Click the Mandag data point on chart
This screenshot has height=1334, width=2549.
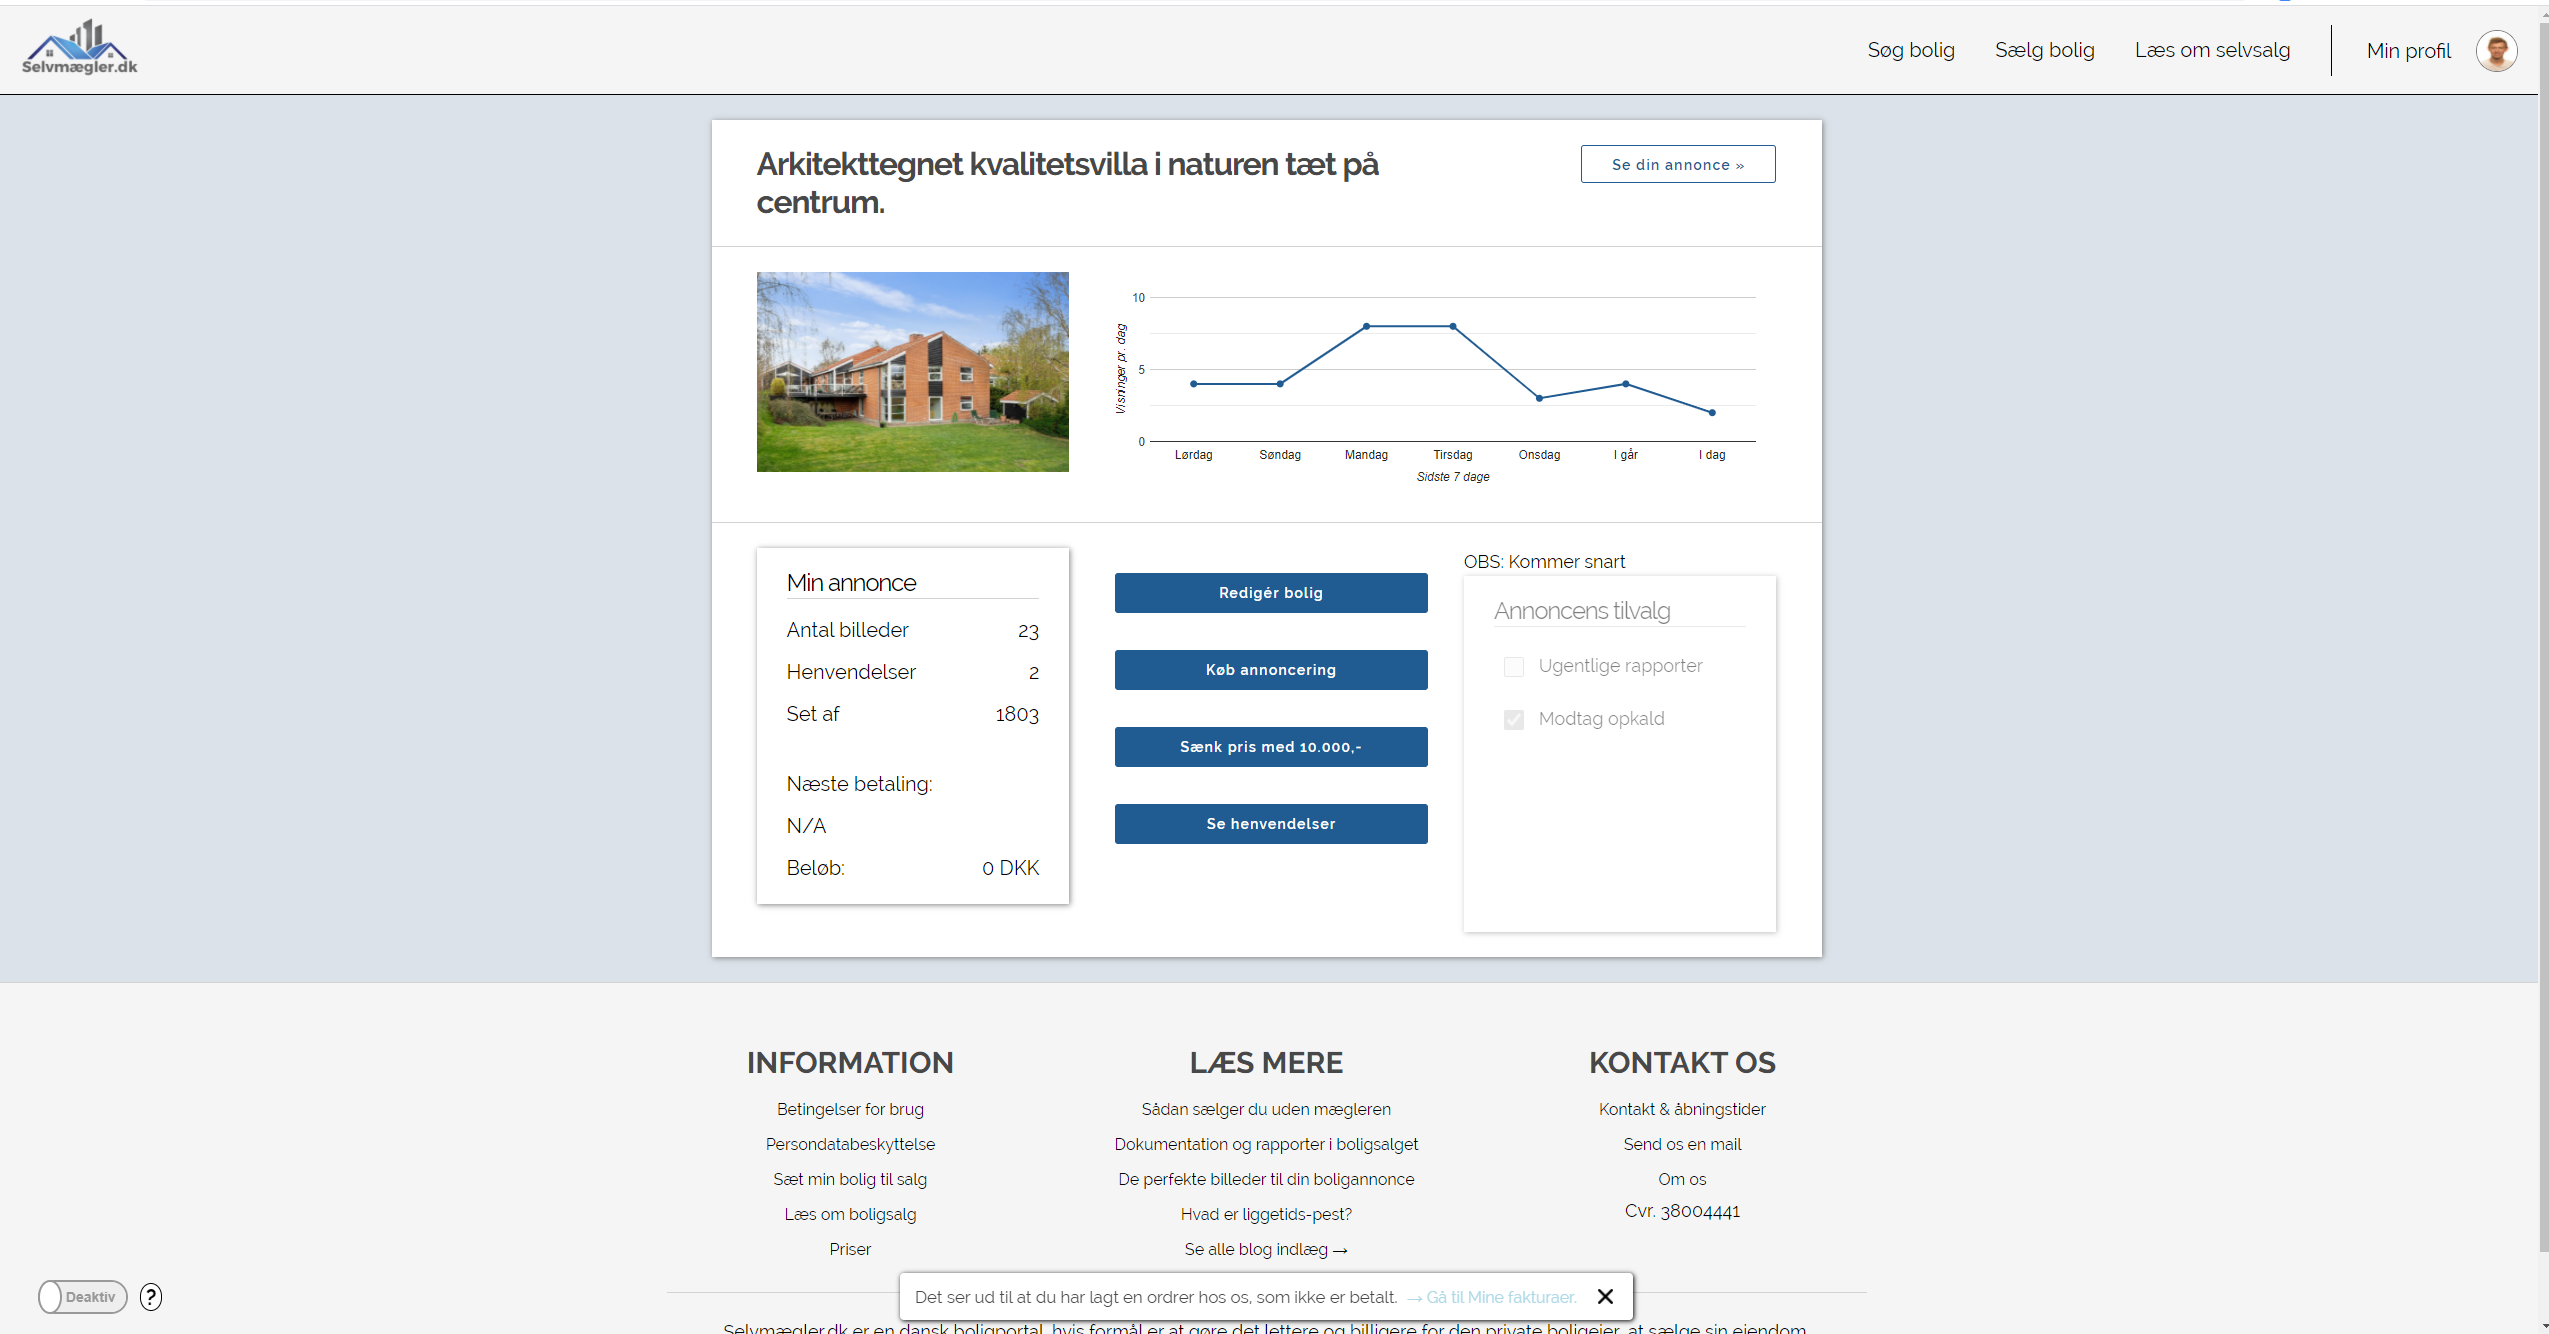click(x=1366, y=326)
